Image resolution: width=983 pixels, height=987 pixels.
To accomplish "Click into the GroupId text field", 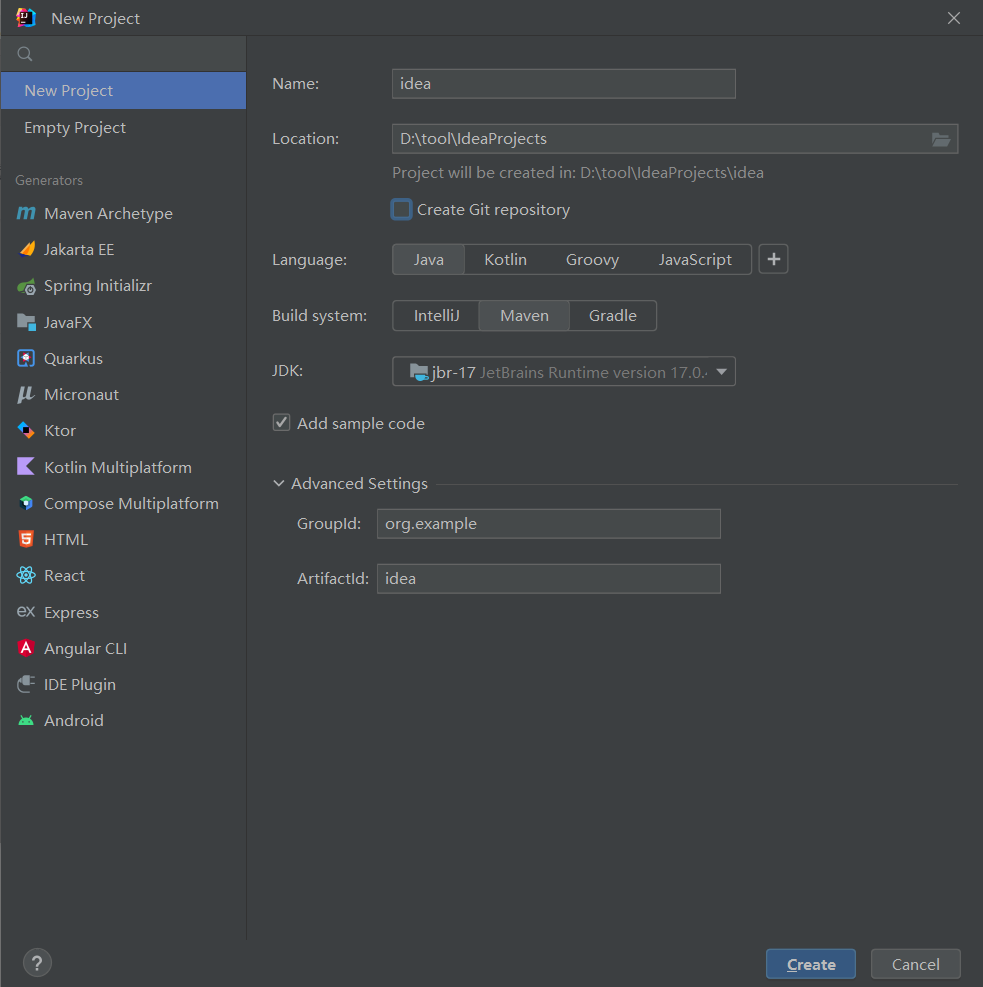I will point(548,524).
